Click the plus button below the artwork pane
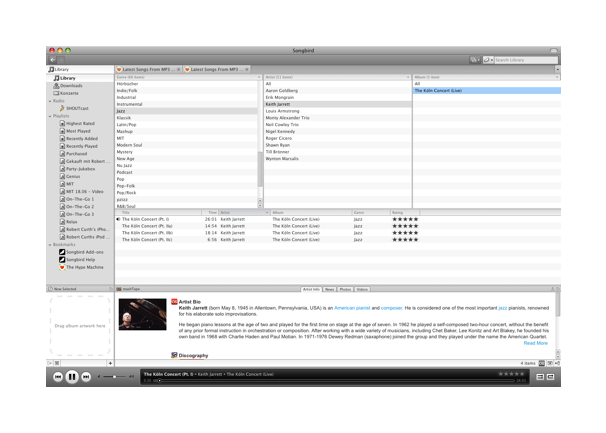Viewport: 606px width, 433px height. click(x=110, y=363)
